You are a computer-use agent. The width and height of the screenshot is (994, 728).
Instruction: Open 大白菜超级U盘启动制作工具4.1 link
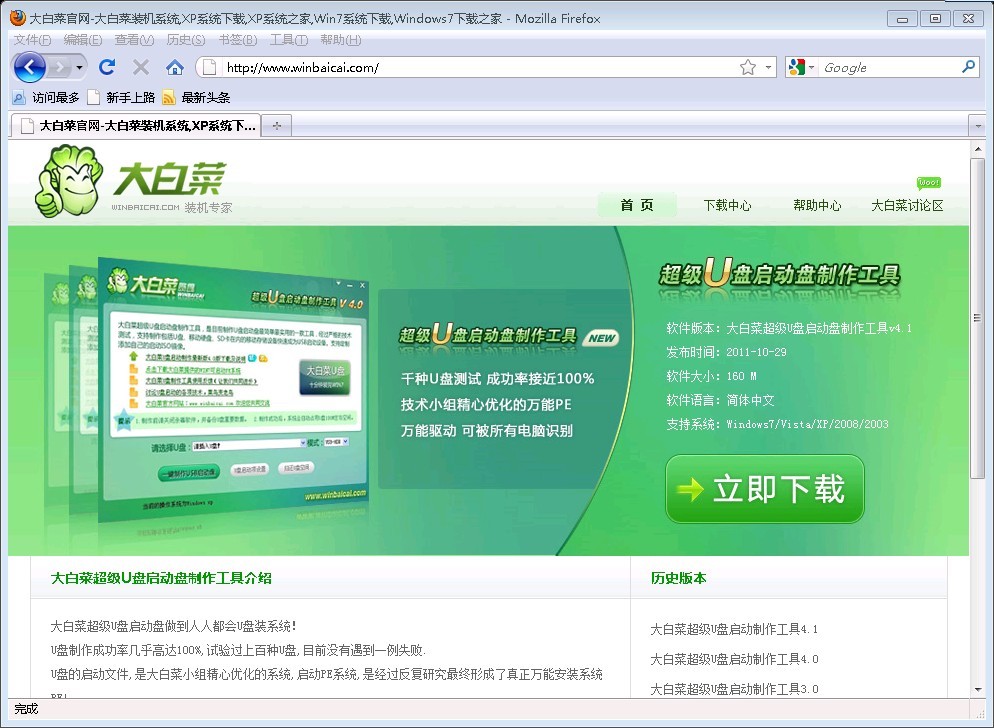(734, 629)
